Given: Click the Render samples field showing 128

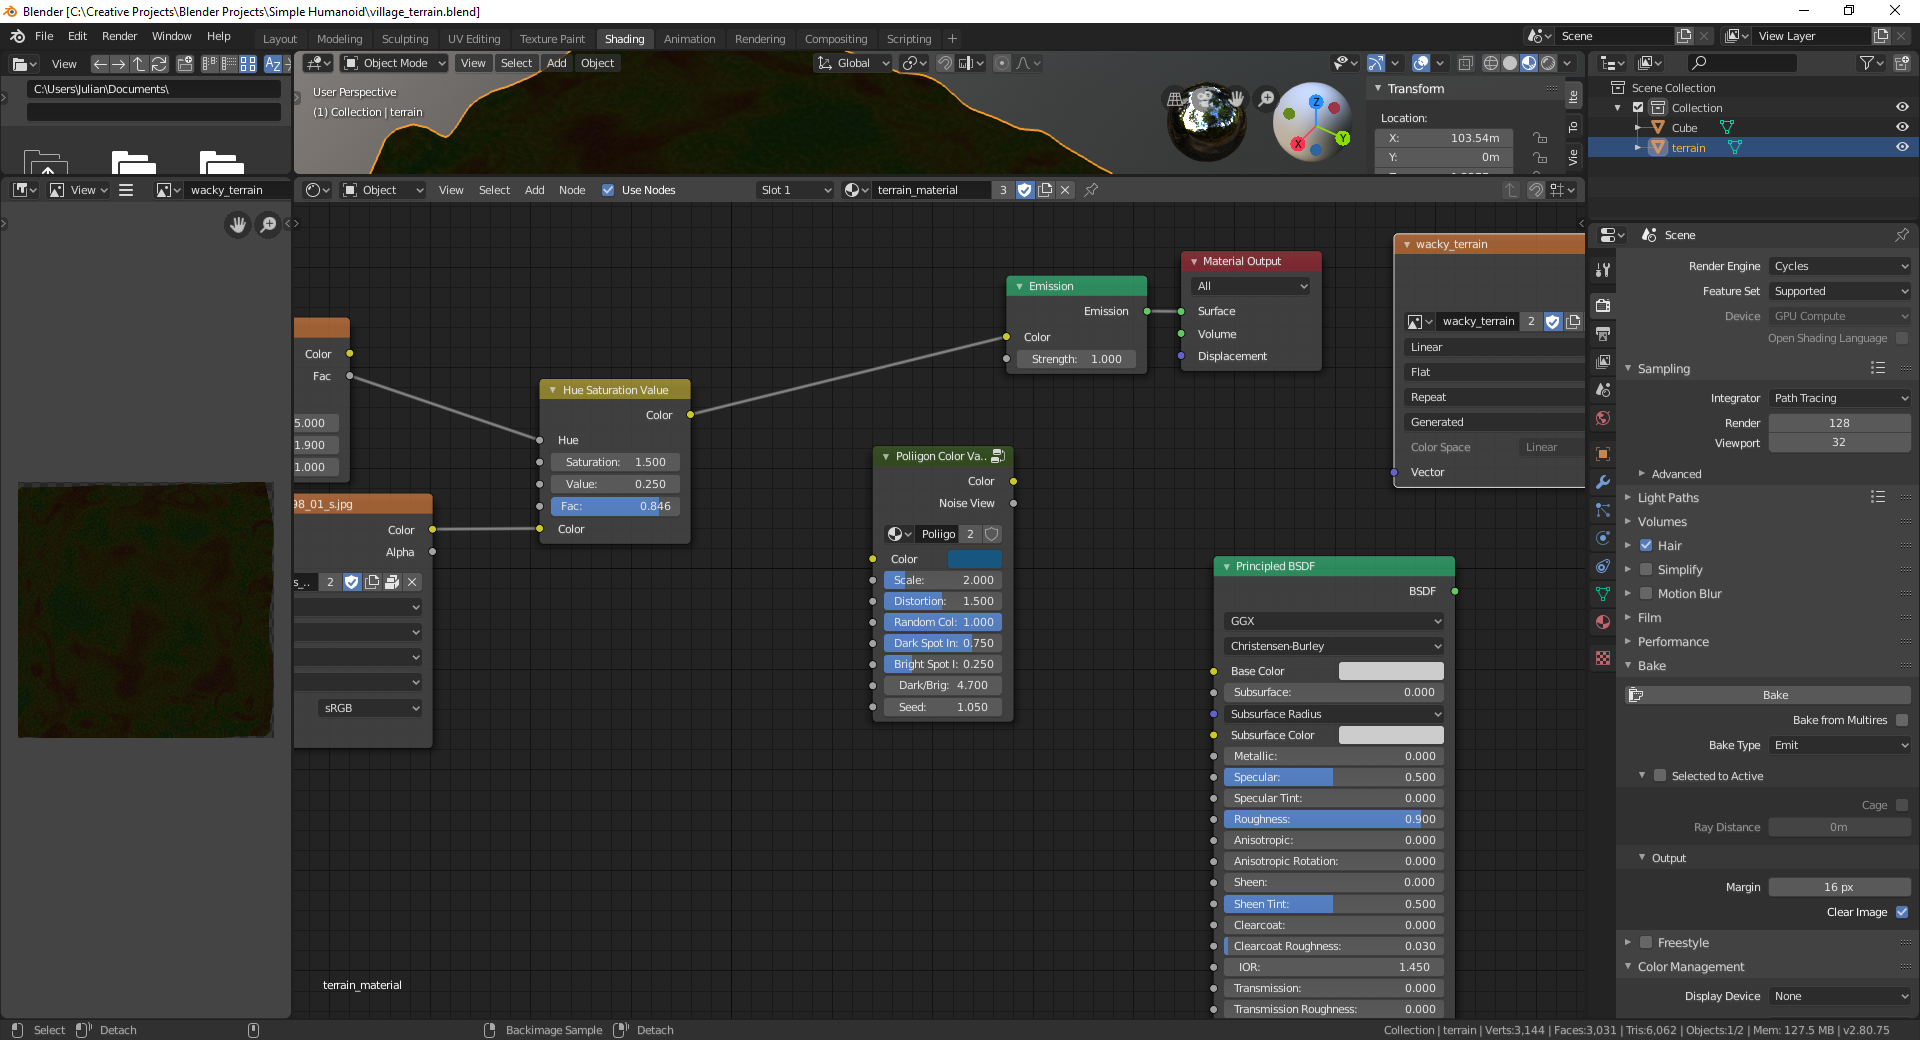Looking at the screenshot, I should click(1839, 423).
